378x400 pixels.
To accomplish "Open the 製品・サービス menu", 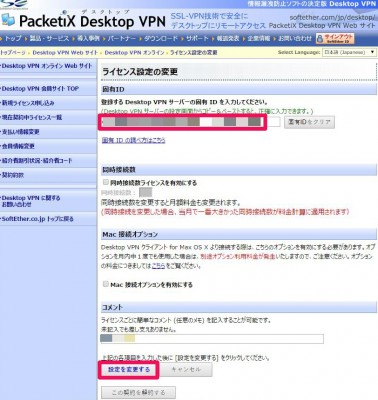I will click(49, 39).
